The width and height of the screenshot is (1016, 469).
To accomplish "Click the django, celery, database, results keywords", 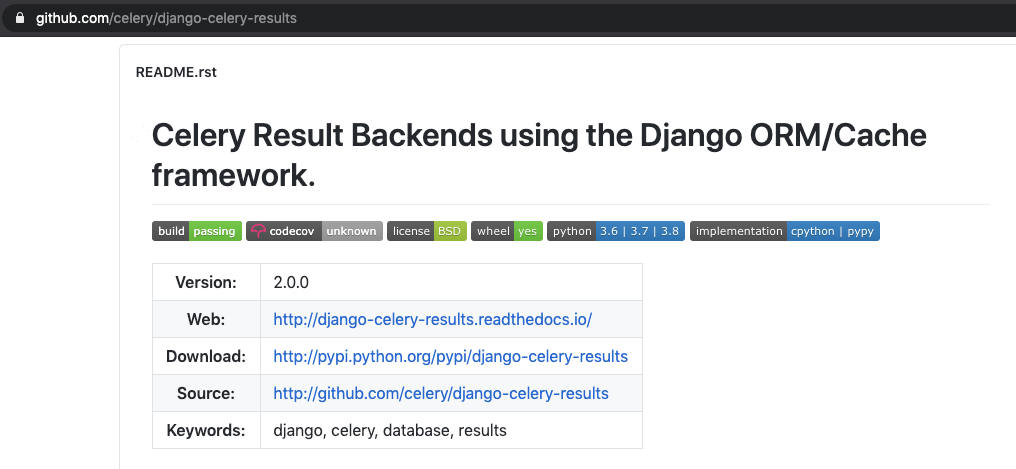I will pyautogui.click(x=390, y=430).
